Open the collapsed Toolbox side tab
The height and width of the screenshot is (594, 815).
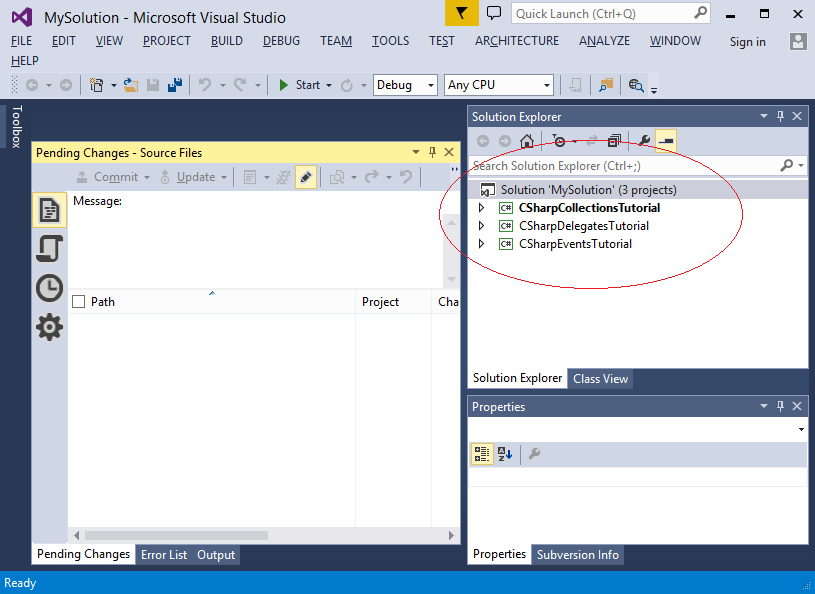[x=17, y=126]
